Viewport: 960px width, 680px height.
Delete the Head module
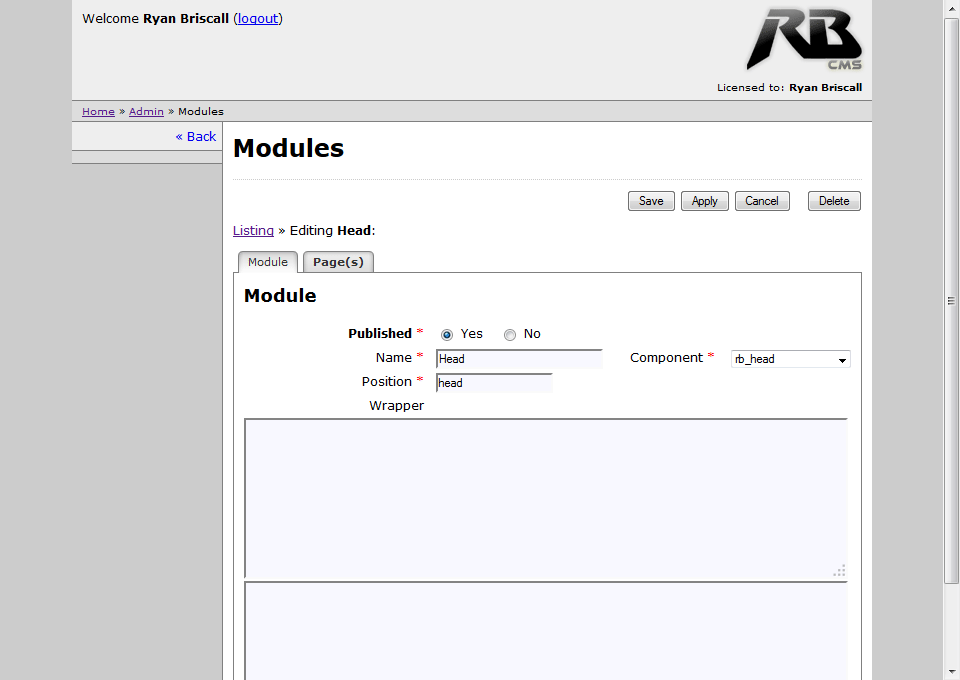coord(833,201)
